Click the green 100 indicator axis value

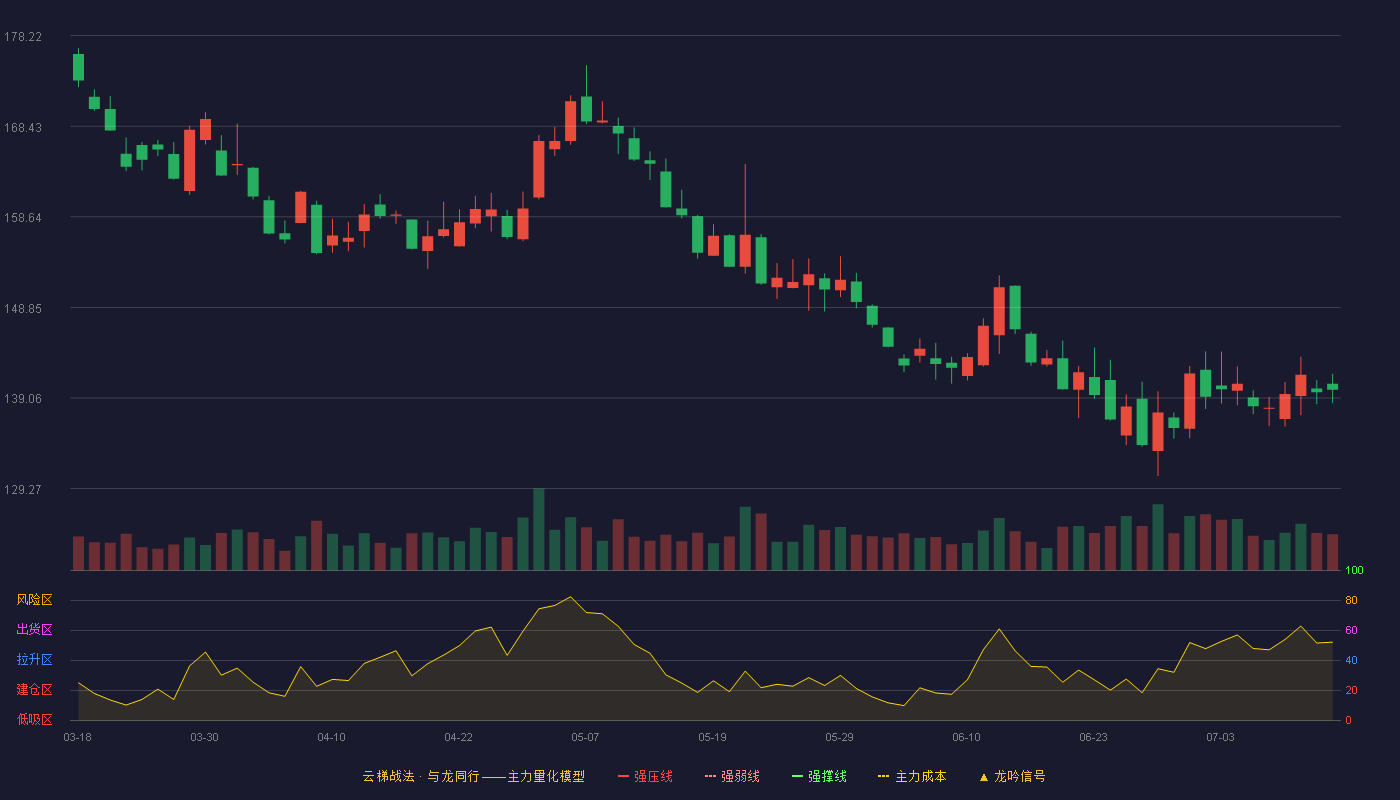tap(1354, 571)
